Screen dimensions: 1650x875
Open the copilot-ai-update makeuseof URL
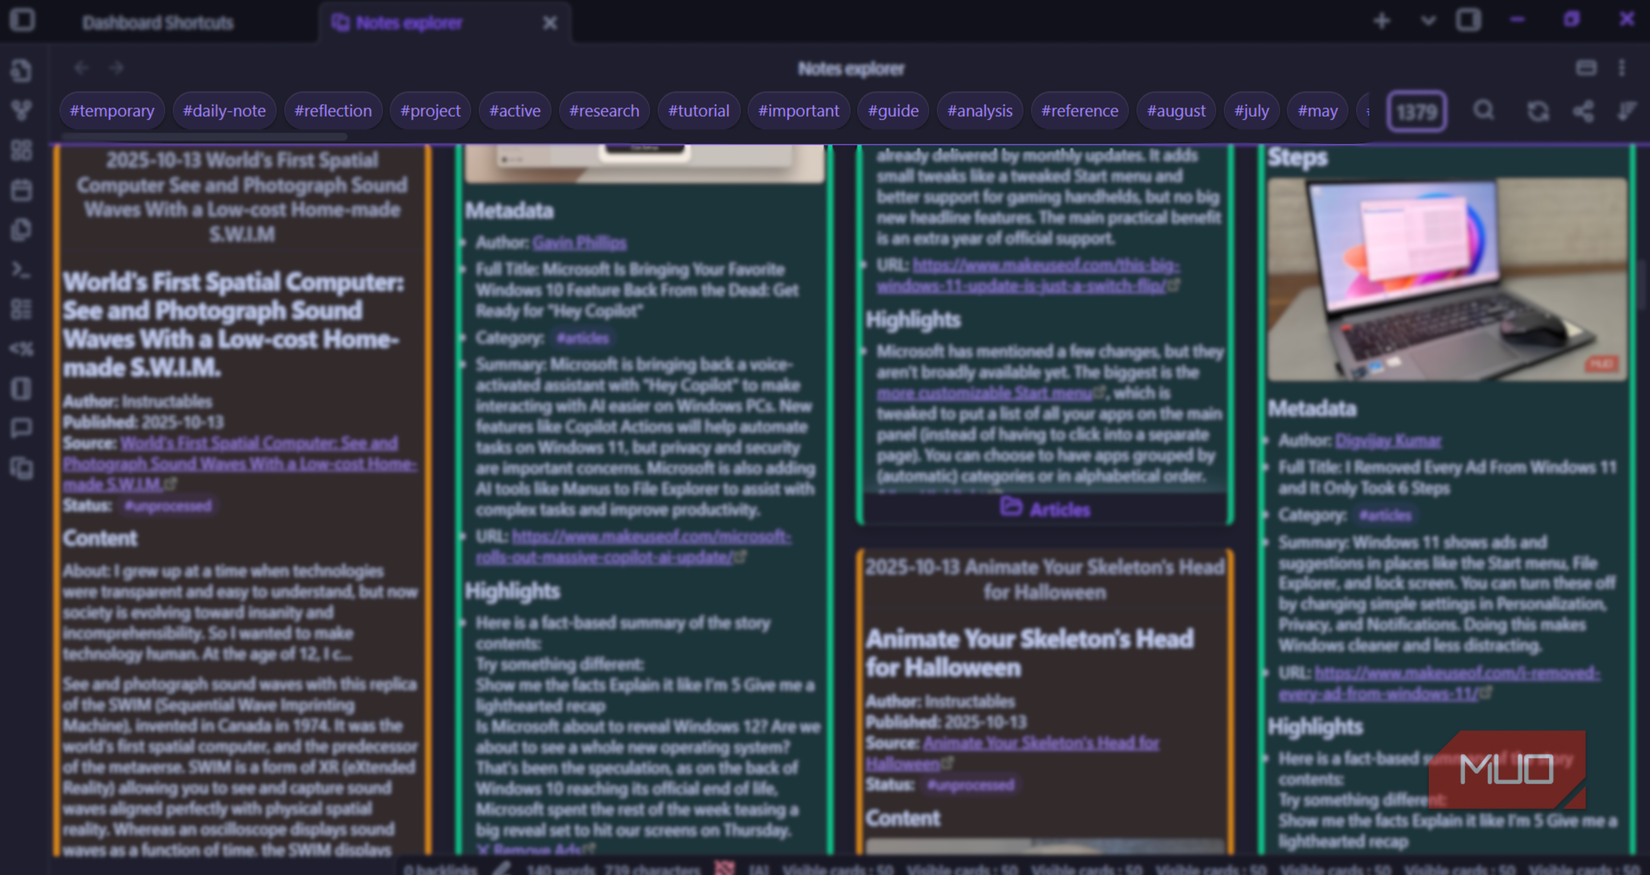click(x=633, y=547)
